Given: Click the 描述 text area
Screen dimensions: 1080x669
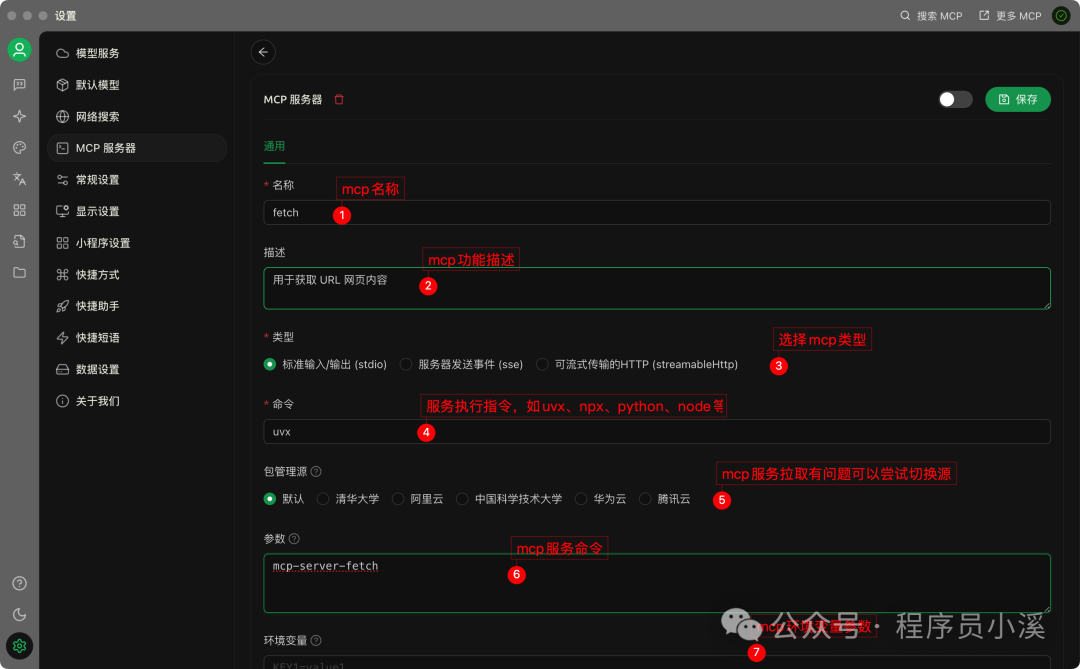Looking at the screenshot, I should coord(656,288).
